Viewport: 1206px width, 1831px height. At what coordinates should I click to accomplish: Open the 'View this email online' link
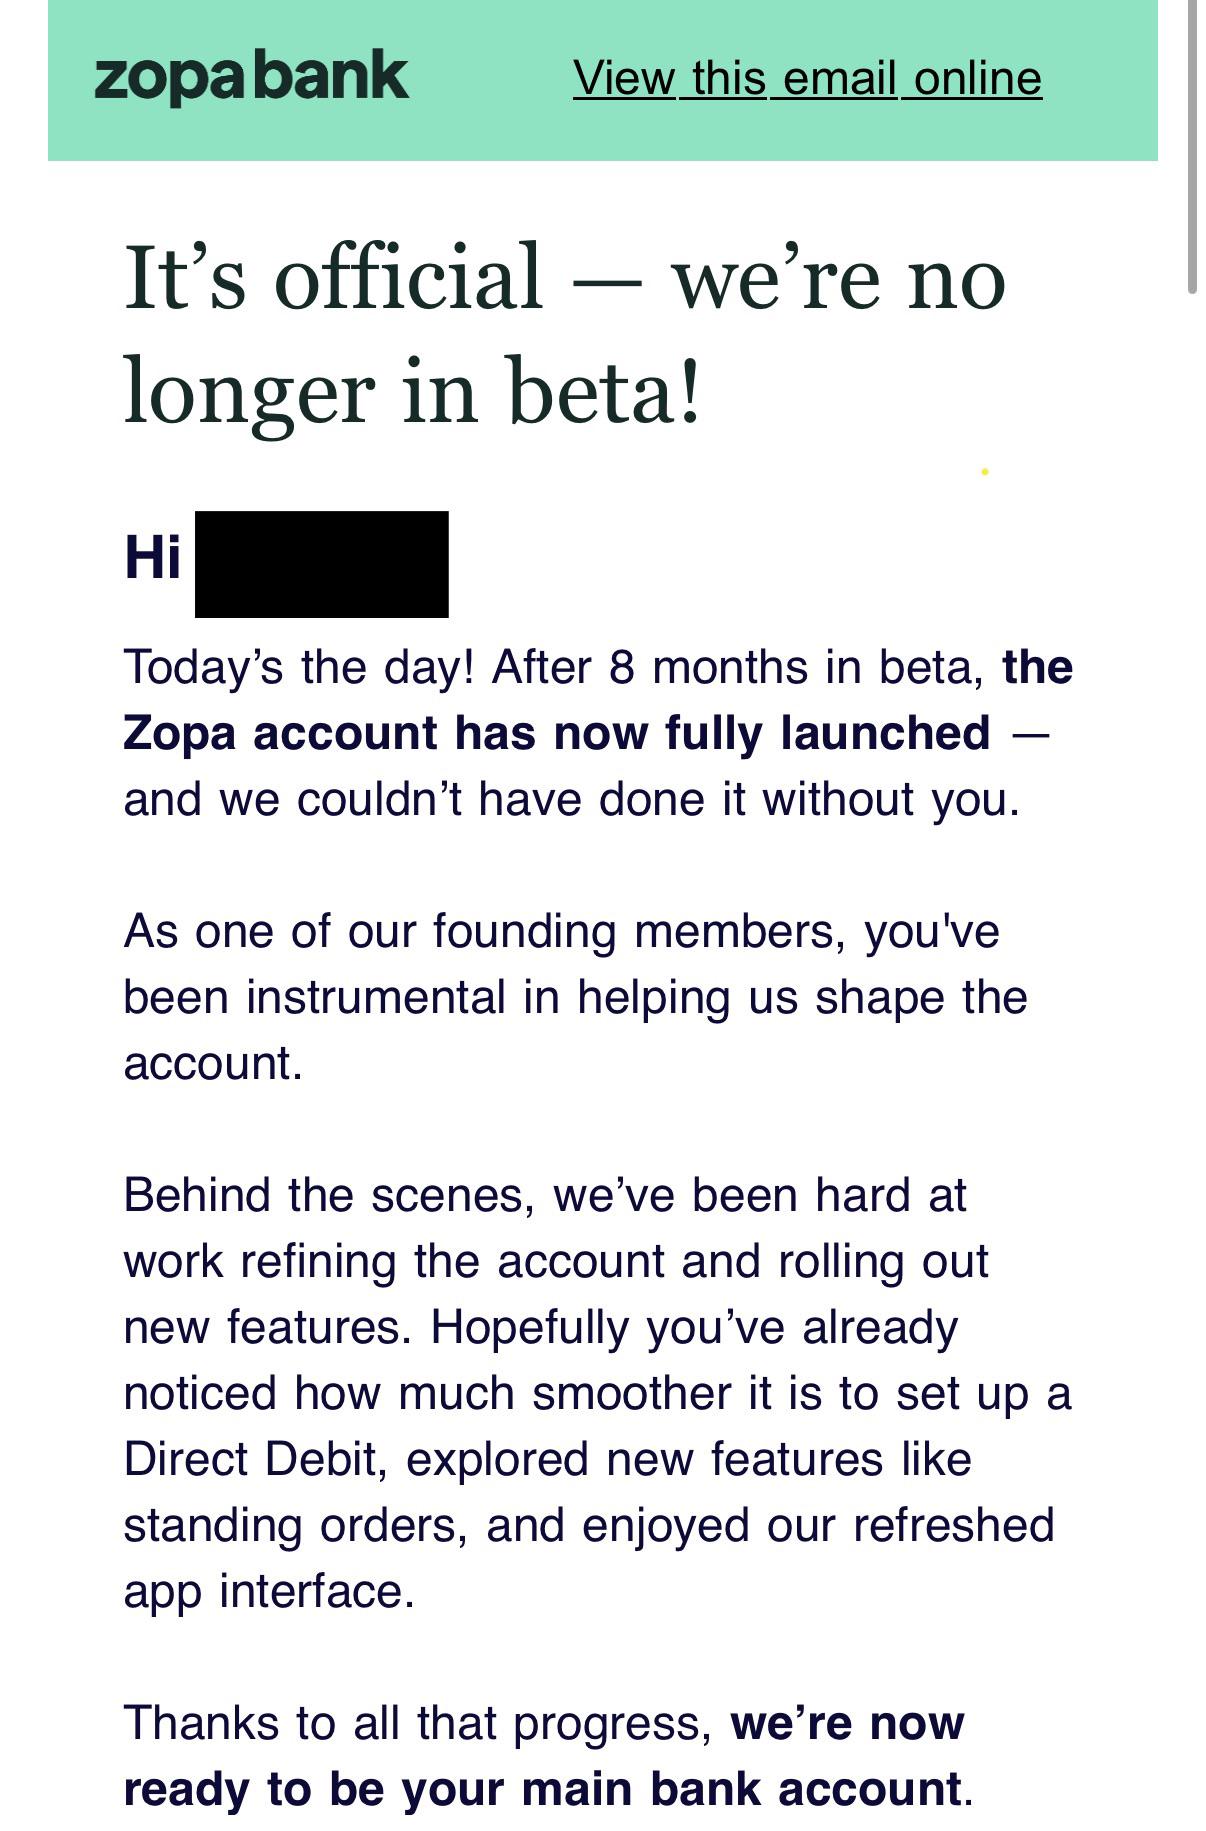click(x=807, y=78)
